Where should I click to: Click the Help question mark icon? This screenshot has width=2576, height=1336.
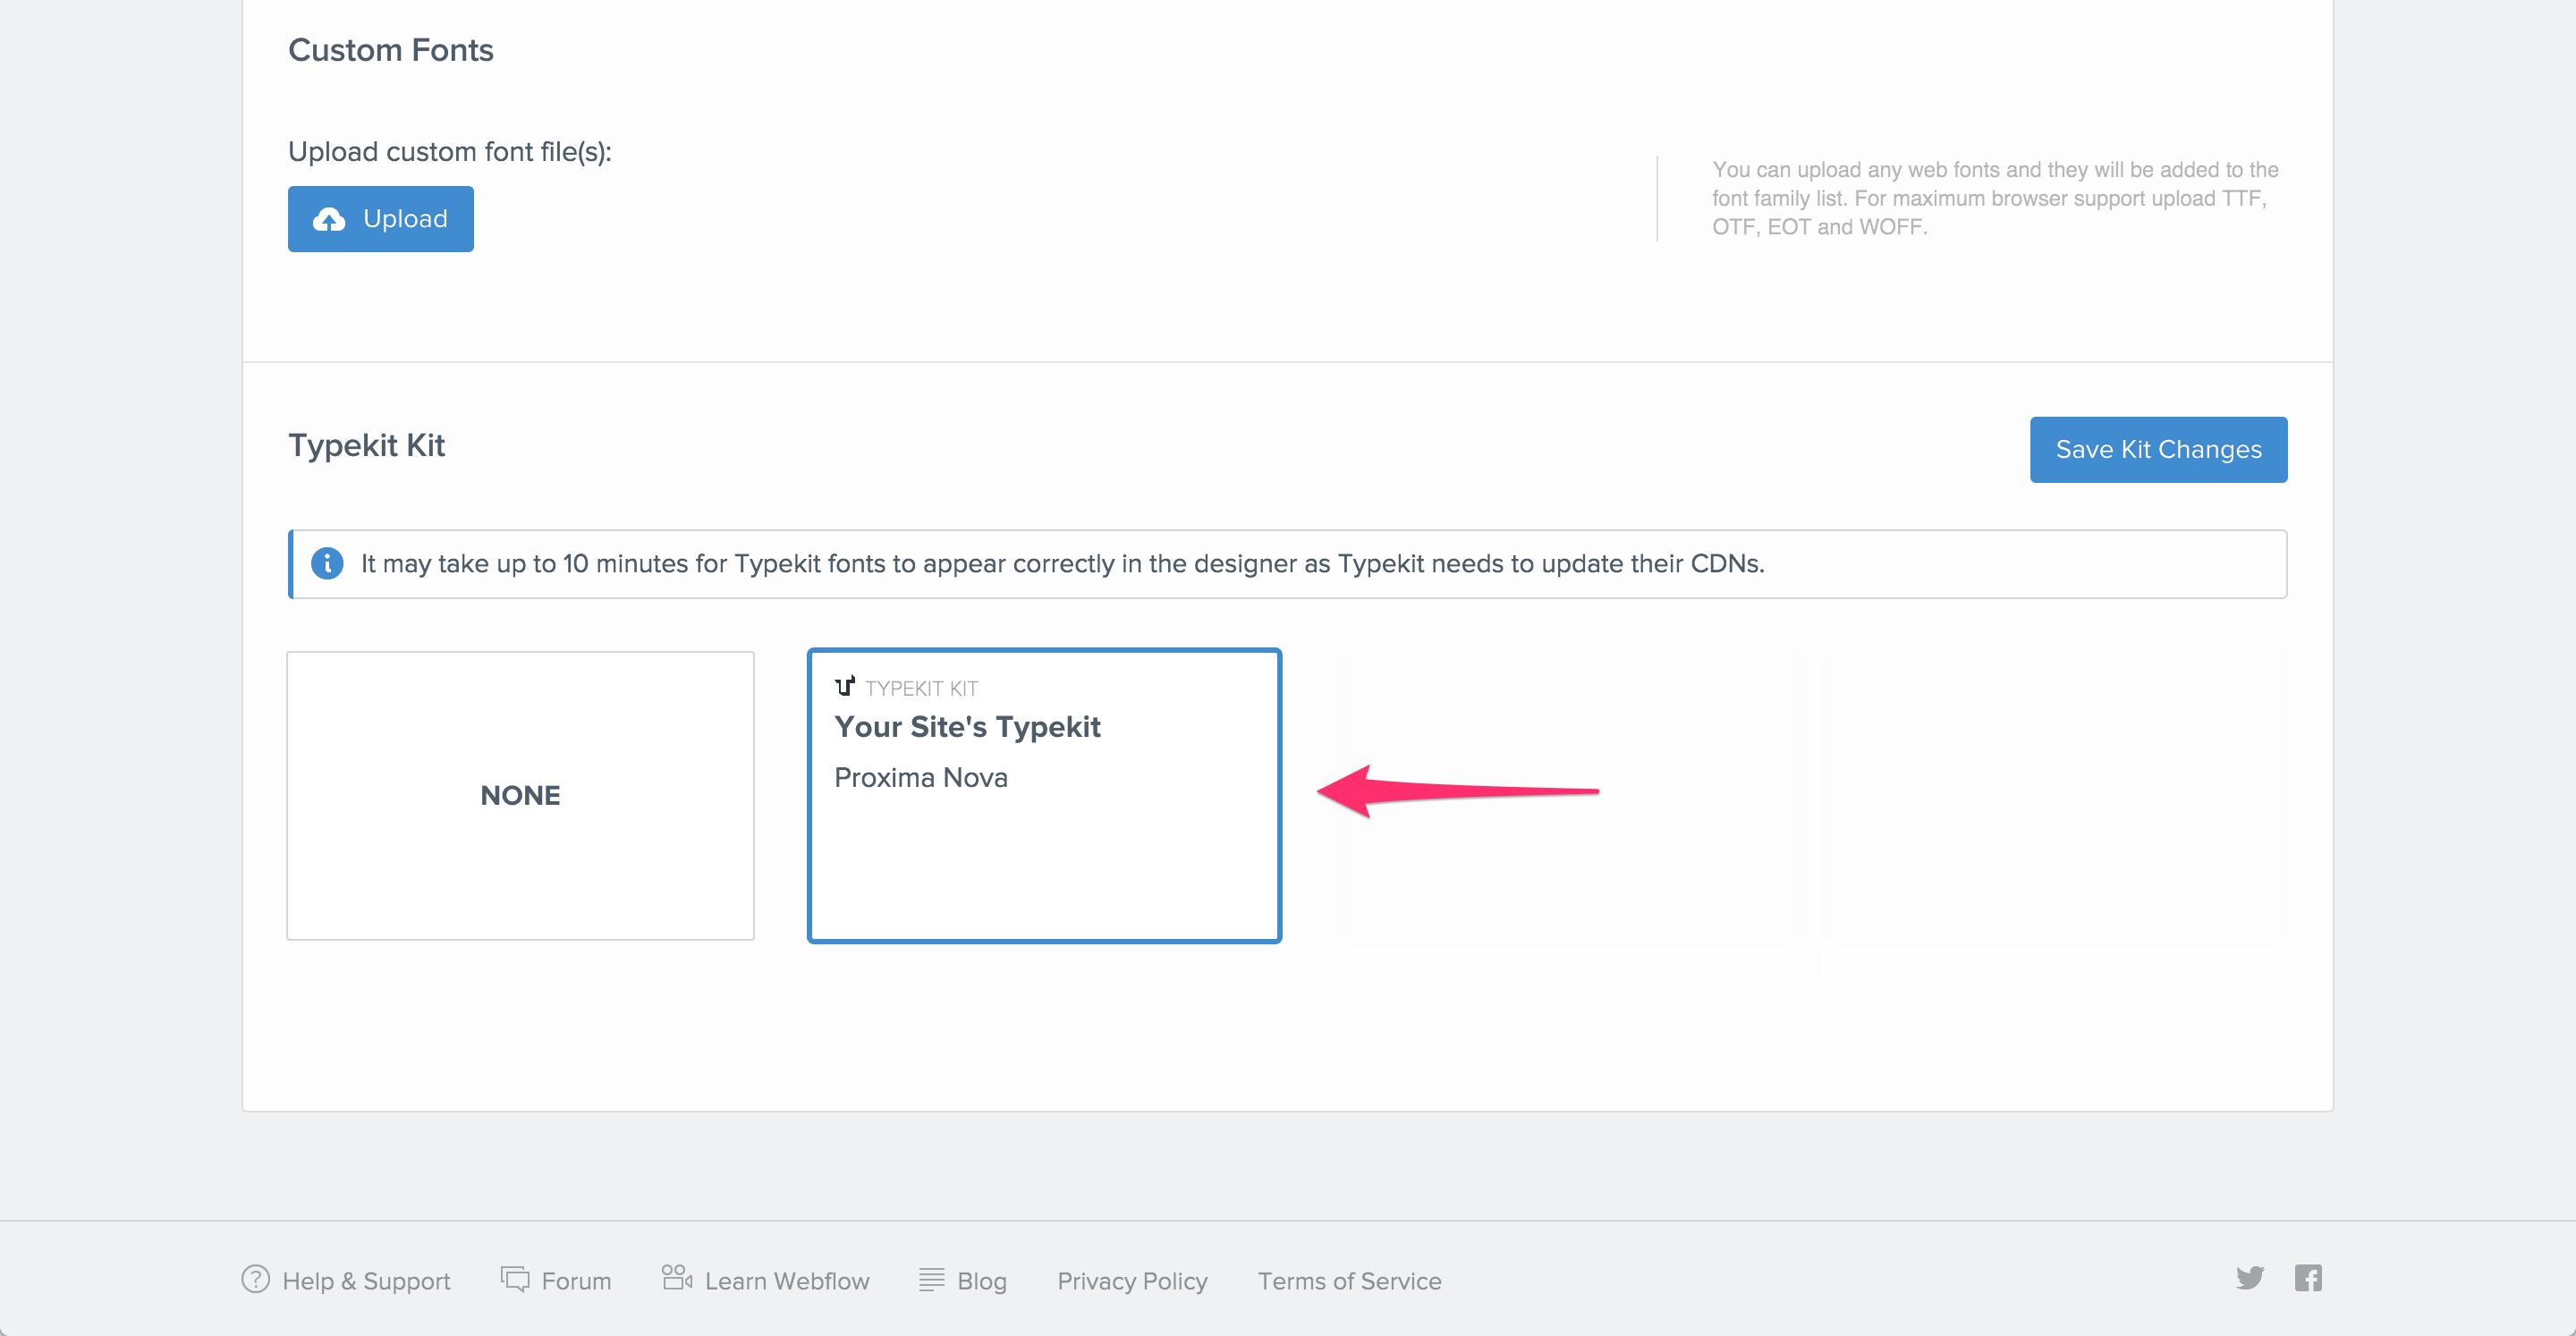point(256,1279)
